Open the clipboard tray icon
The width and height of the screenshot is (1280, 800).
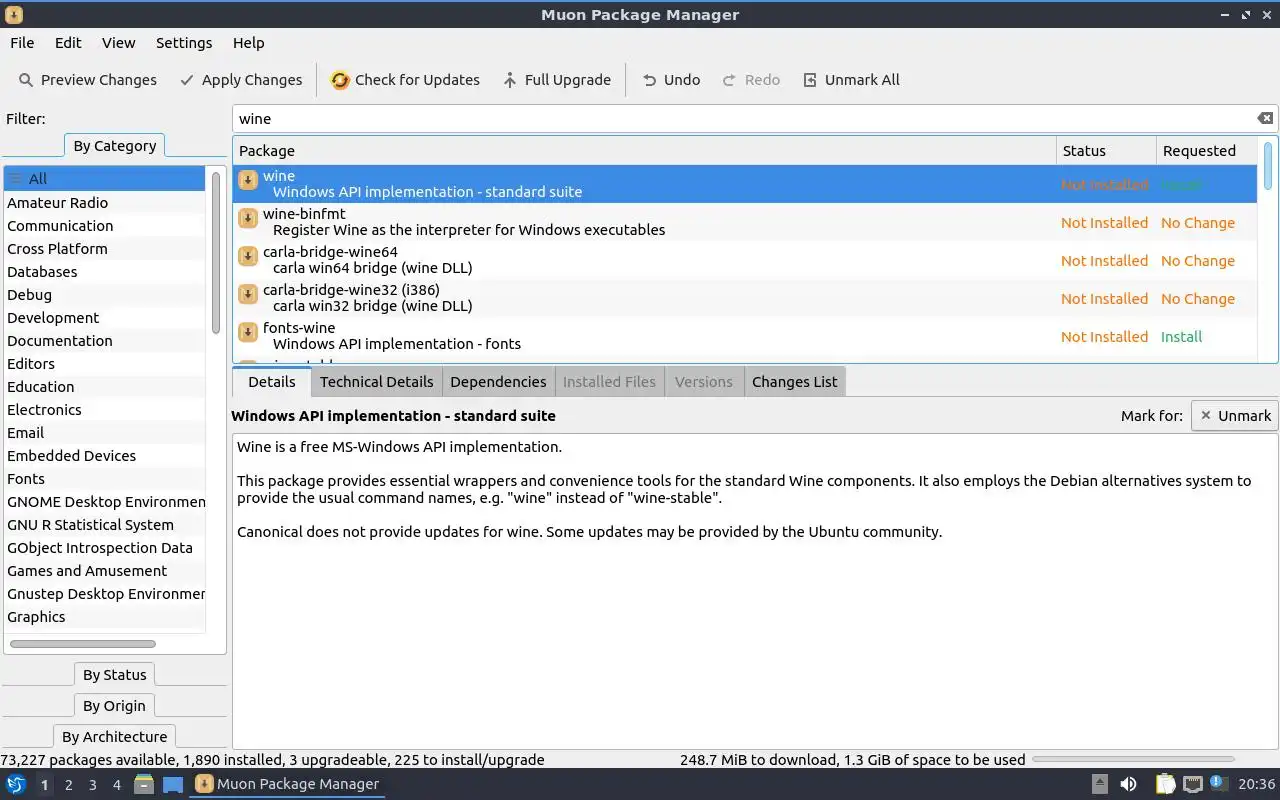click(1165, 784)
